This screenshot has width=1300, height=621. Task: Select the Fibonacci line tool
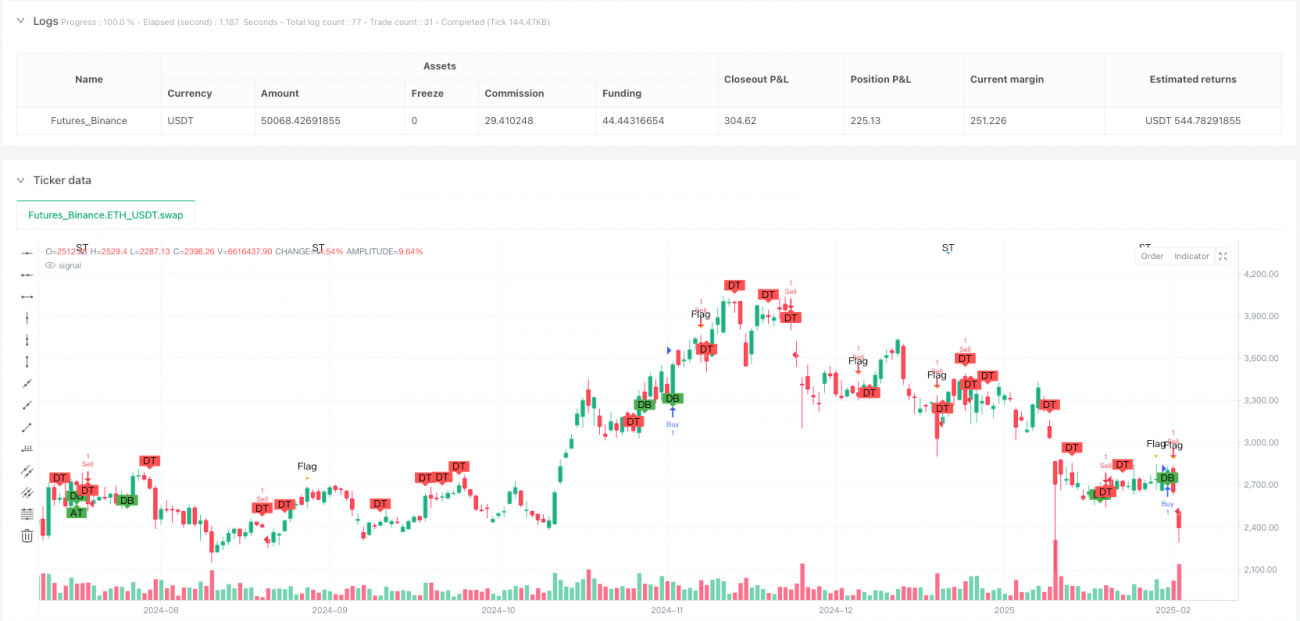point(27,513)
